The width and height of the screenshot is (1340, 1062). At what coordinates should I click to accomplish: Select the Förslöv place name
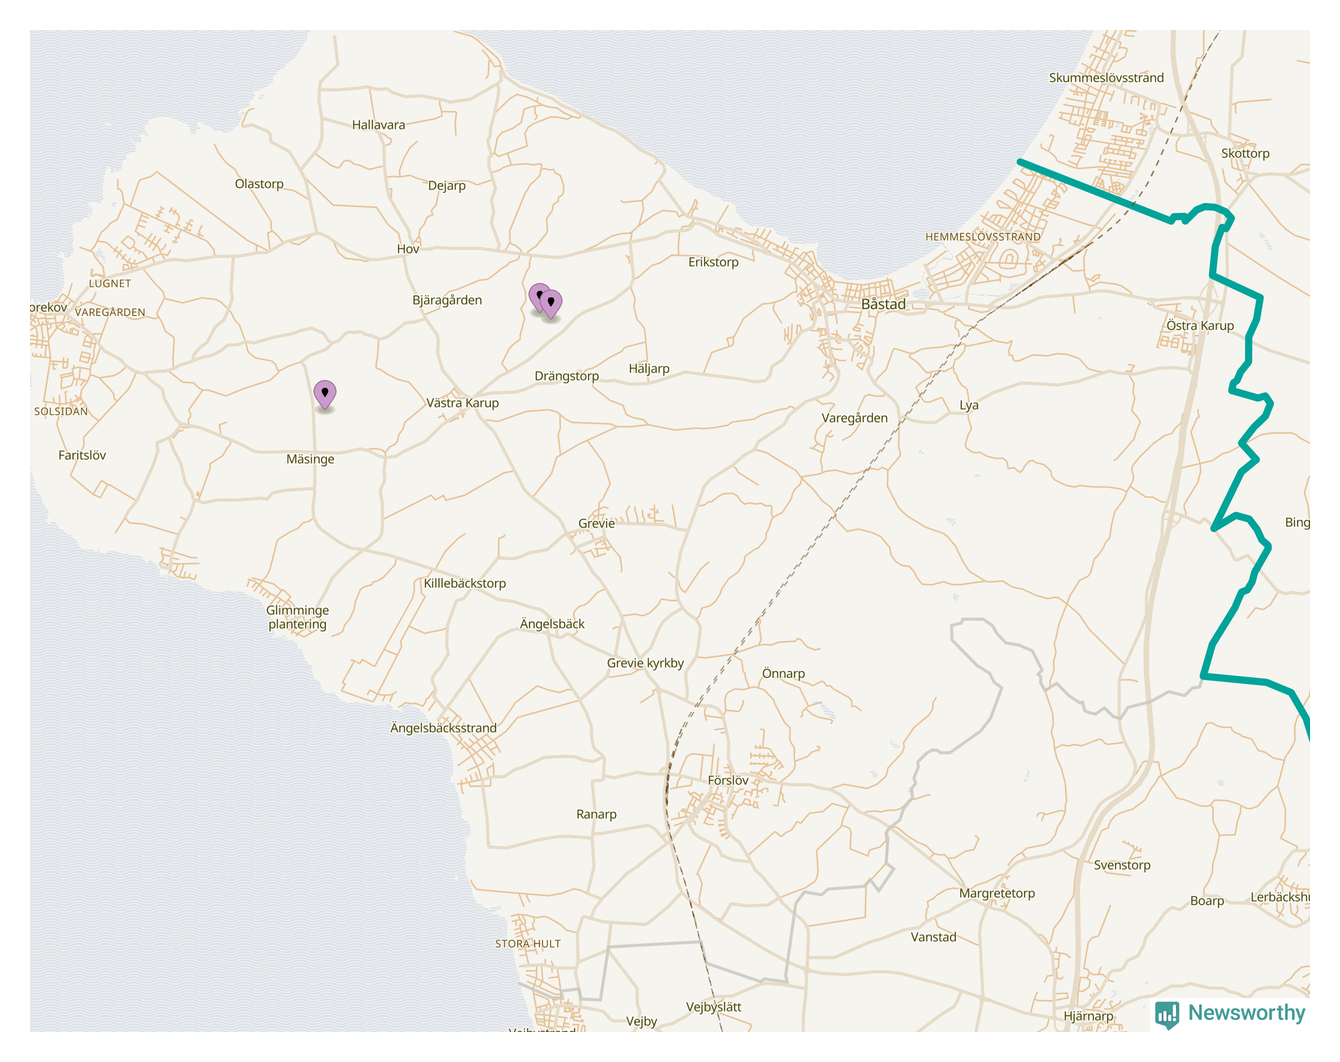(728, 781)
